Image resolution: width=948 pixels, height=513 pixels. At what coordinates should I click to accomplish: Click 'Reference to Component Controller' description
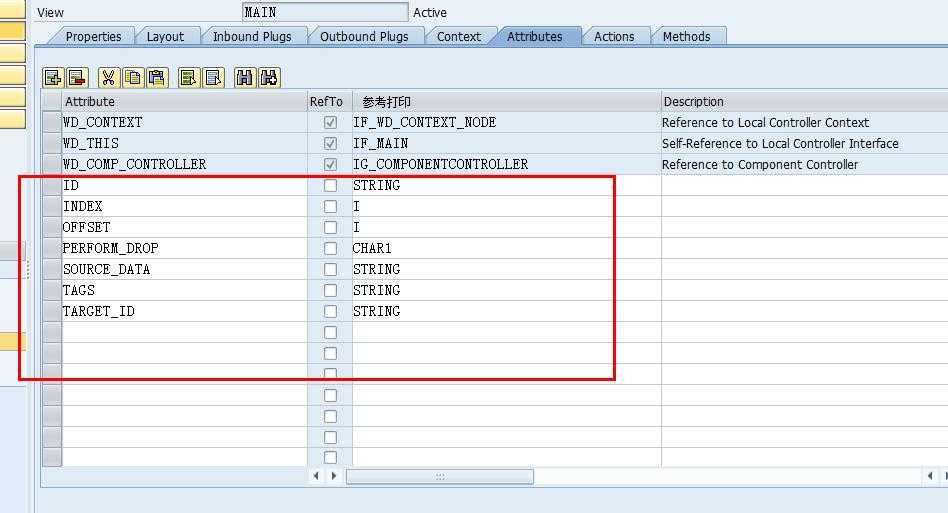point(760,164)
